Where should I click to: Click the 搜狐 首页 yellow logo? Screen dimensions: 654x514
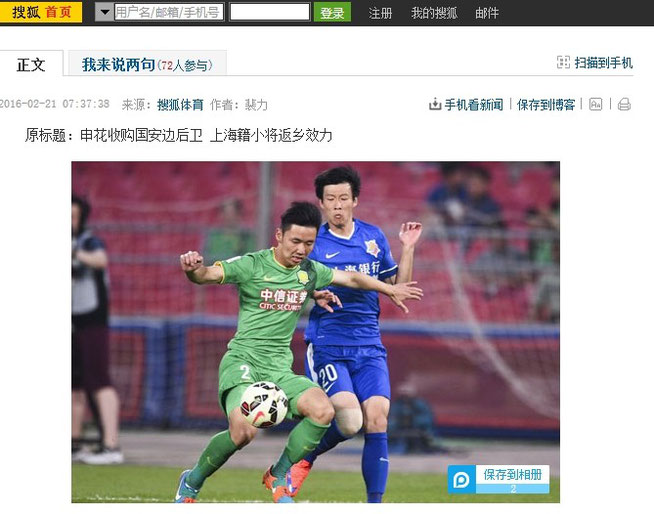(41, 12)
